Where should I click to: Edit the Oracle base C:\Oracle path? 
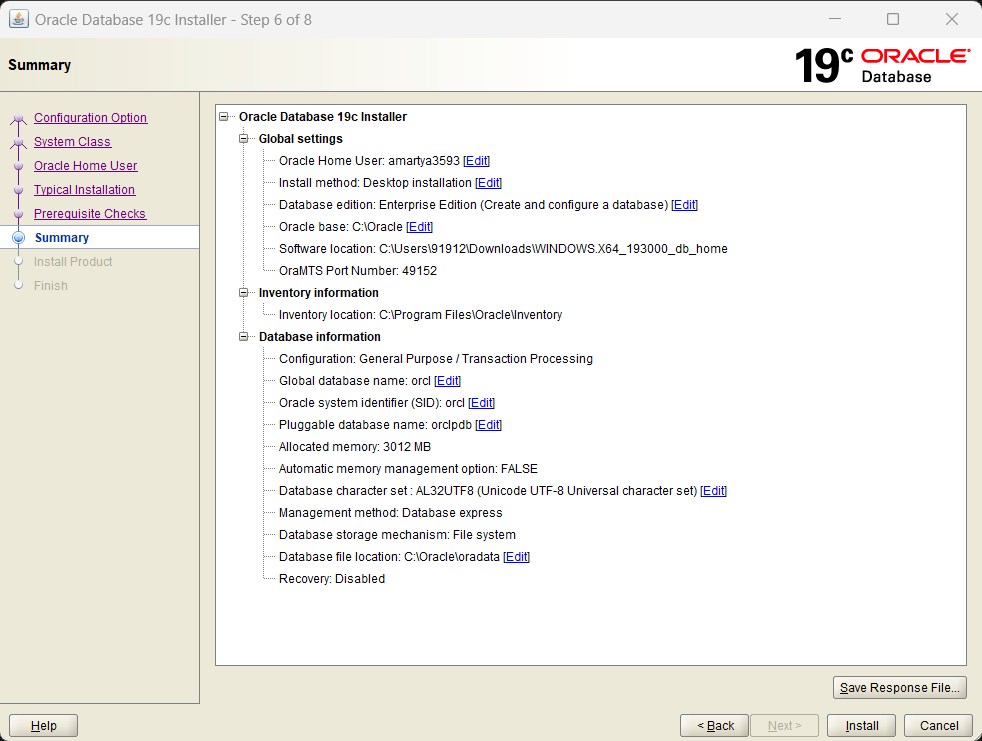[x=420, y=227]
